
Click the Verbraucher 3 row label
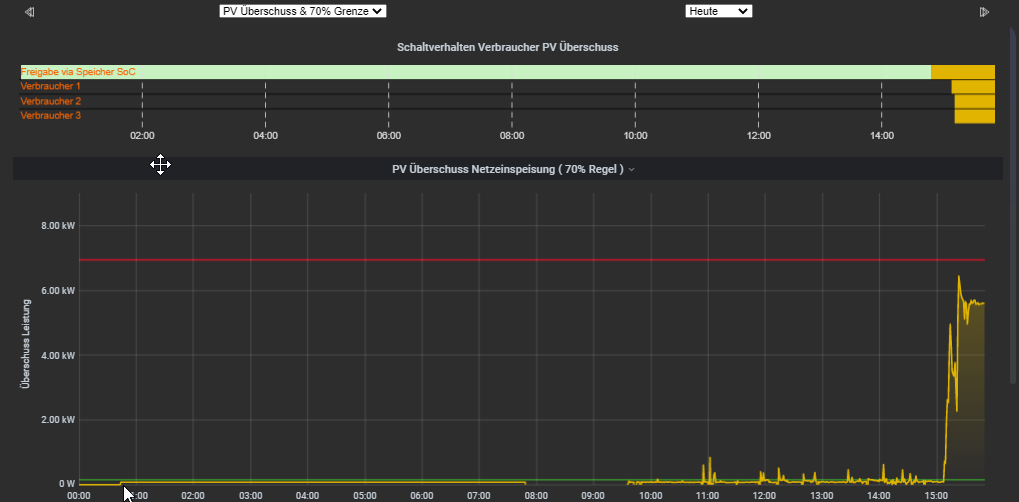[x=51, y=115]
